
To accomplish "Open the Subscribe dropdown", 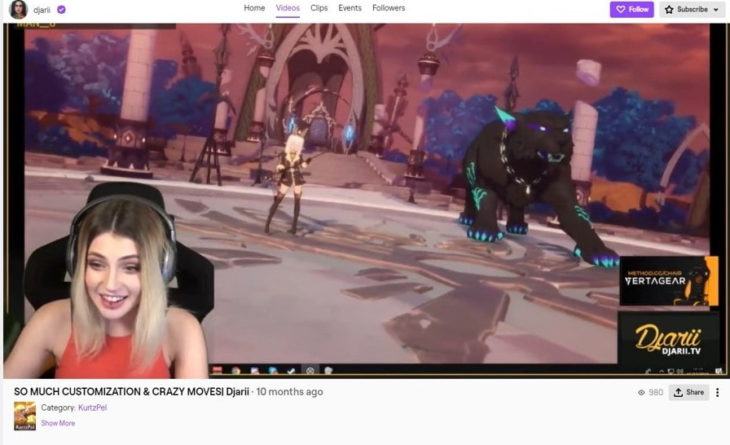I will (x=692, y=9).
